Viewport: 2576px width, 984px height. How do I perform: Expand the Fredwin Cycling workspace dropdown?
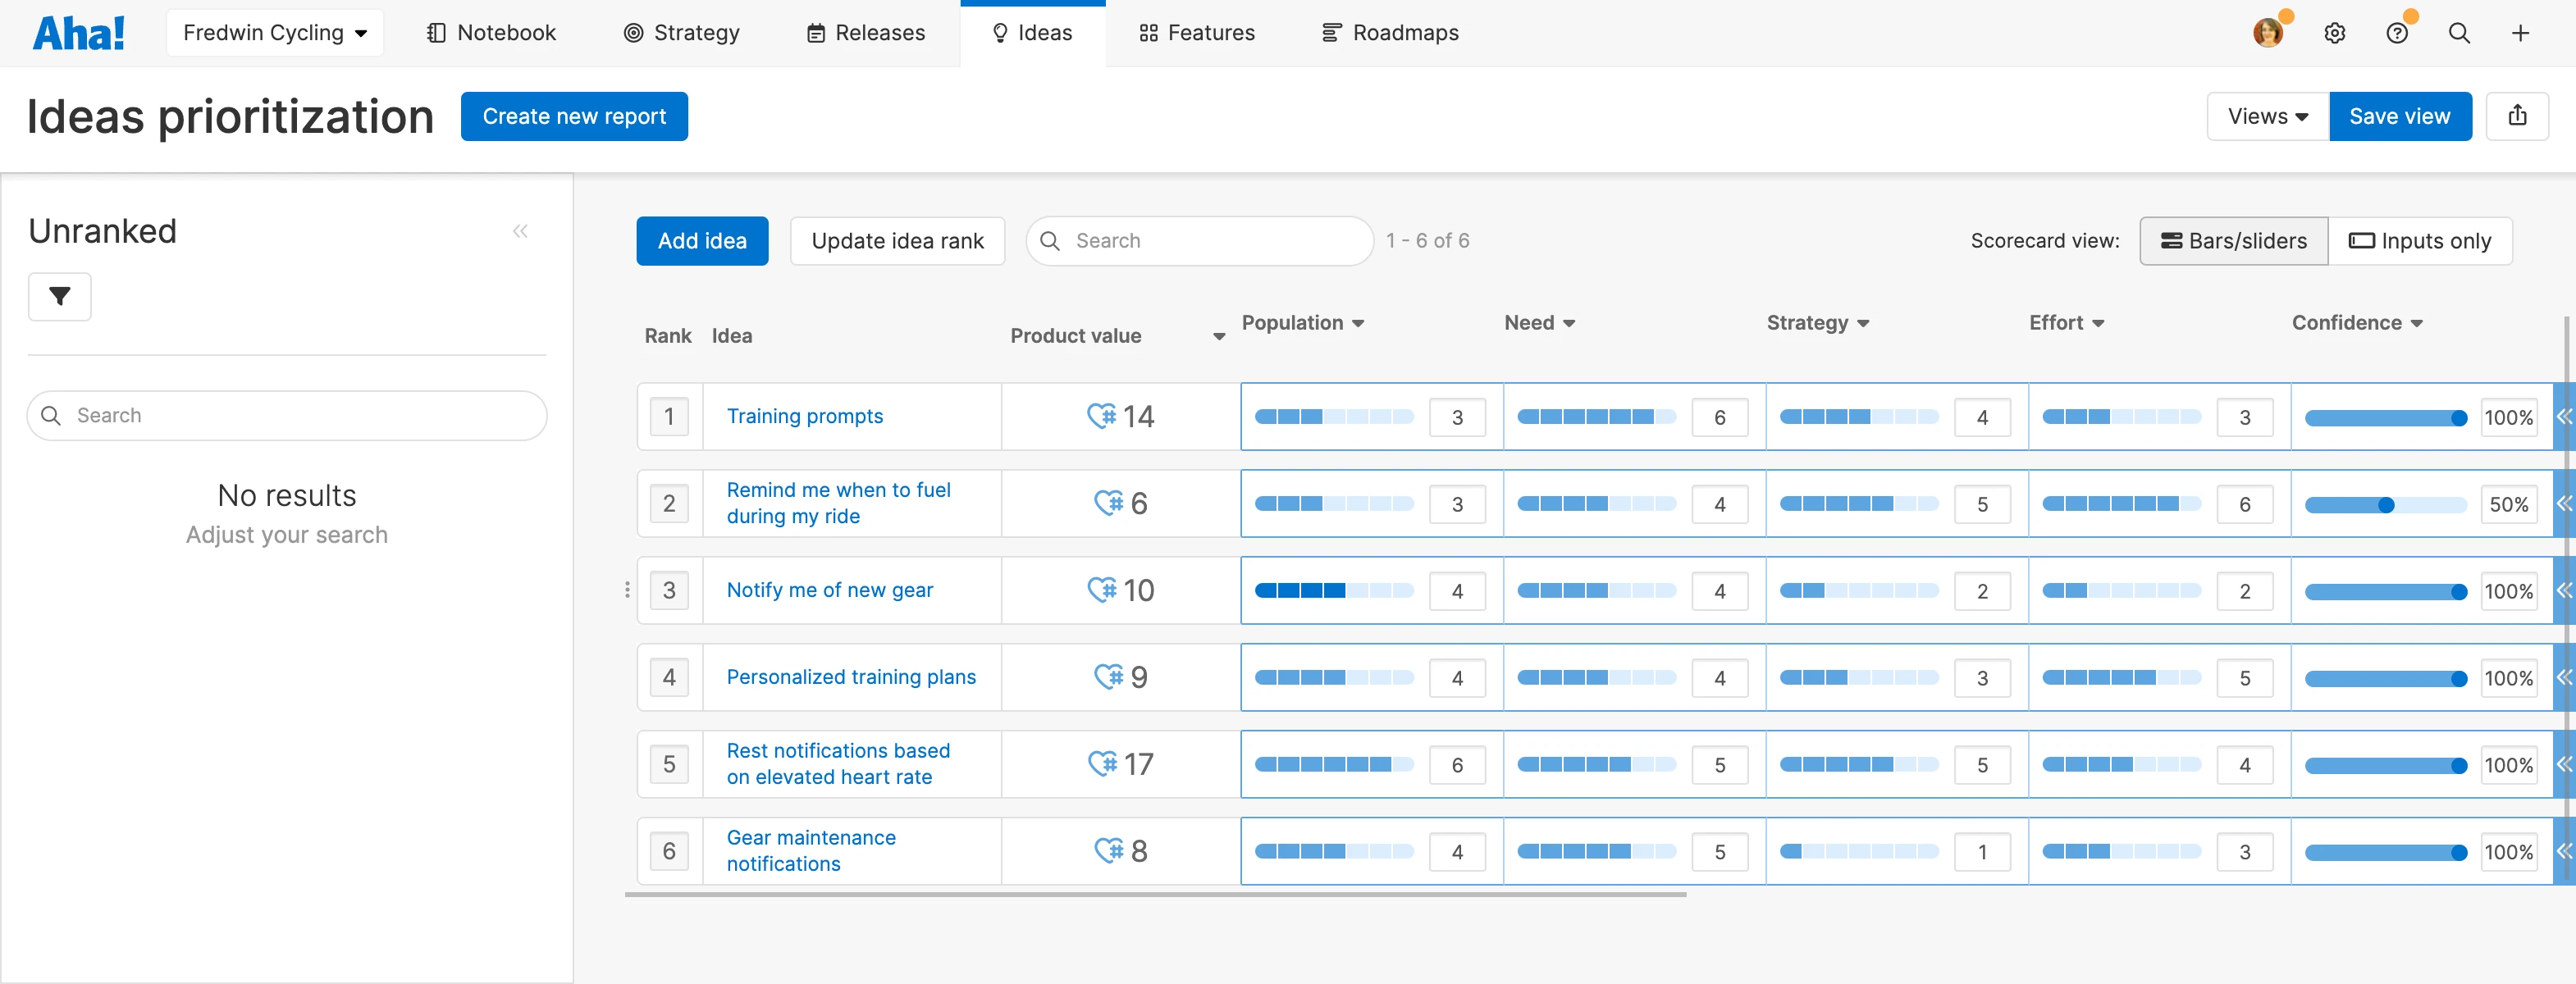[275, 33]
